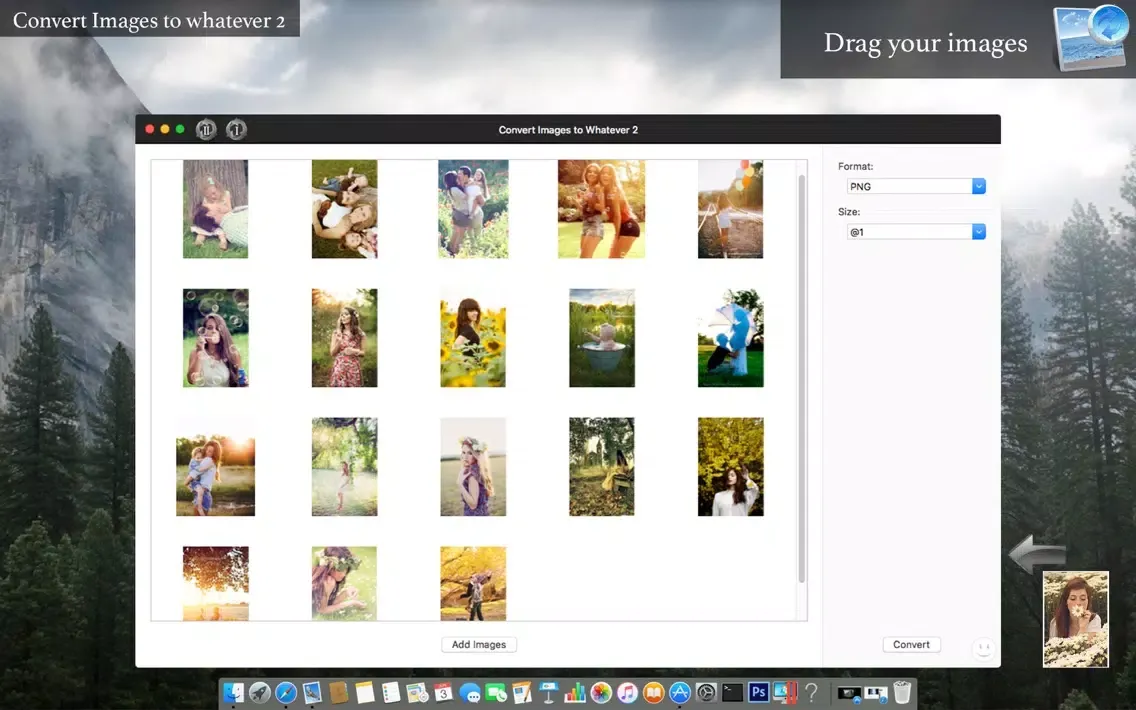Open Launchpad from the Dock
The height and width of the screenshot is (710, 1136).
[x=258, y=692]
